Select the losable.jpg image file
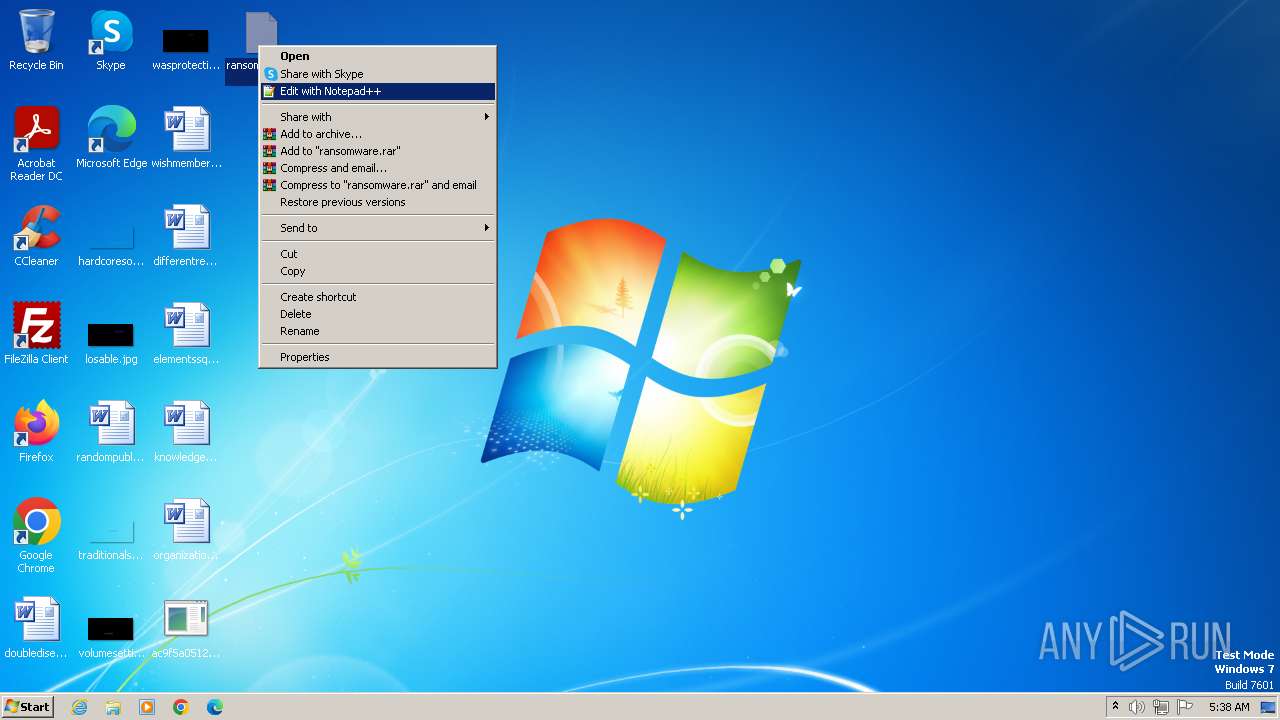The image size is (1280, 720). click(111, 342)
